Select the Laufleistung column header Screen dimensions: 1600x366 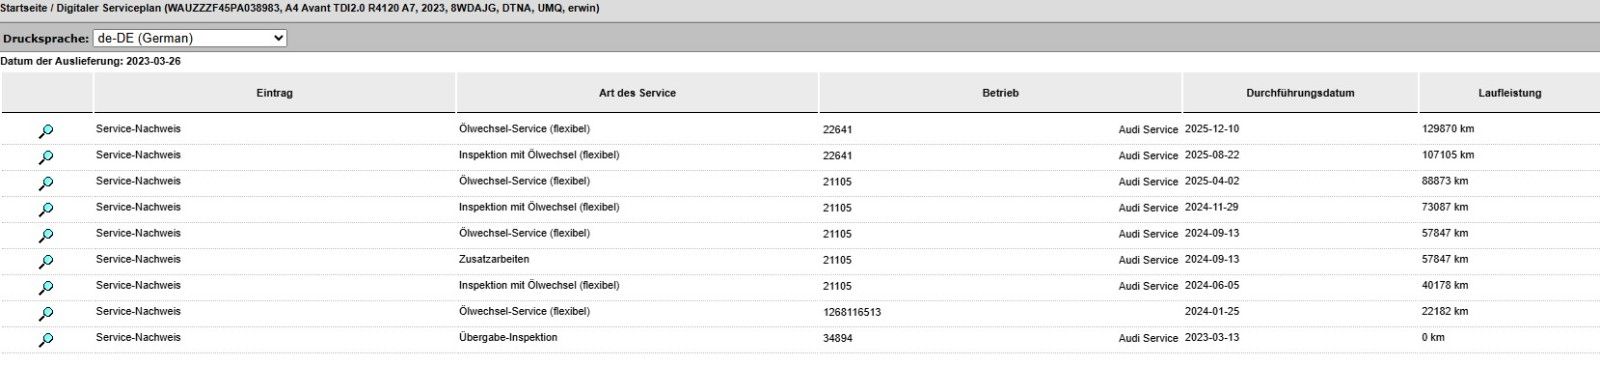1510,93
